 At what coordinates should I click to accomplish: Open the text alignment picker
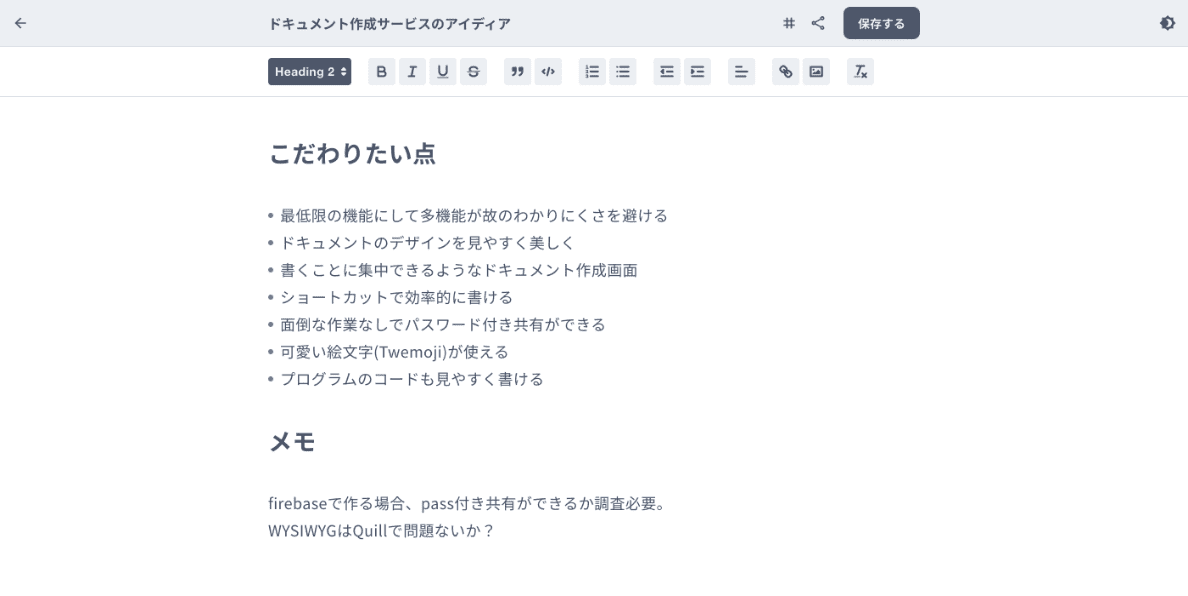pyautogui.click(x=741, y=72)
